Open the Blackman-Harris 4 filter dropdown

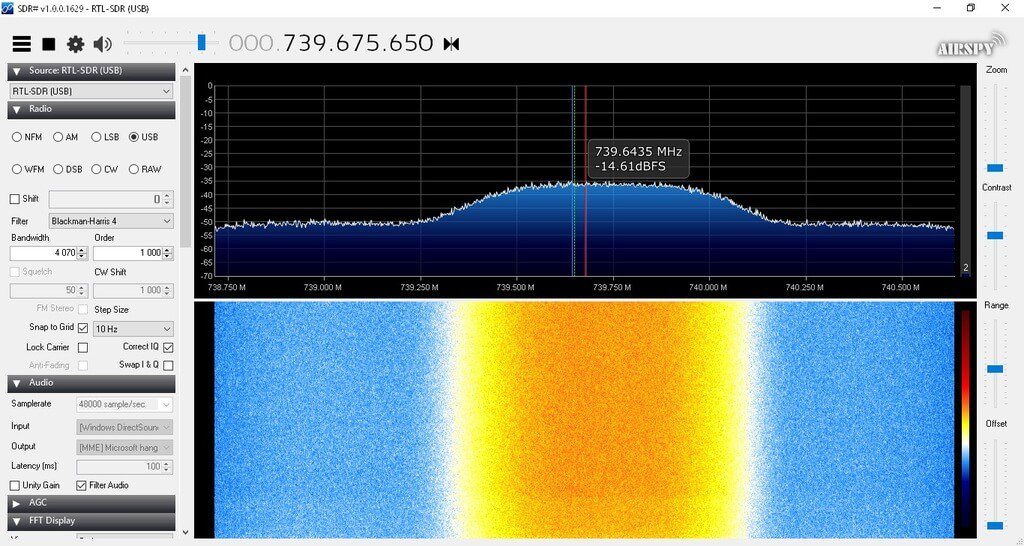110,221
